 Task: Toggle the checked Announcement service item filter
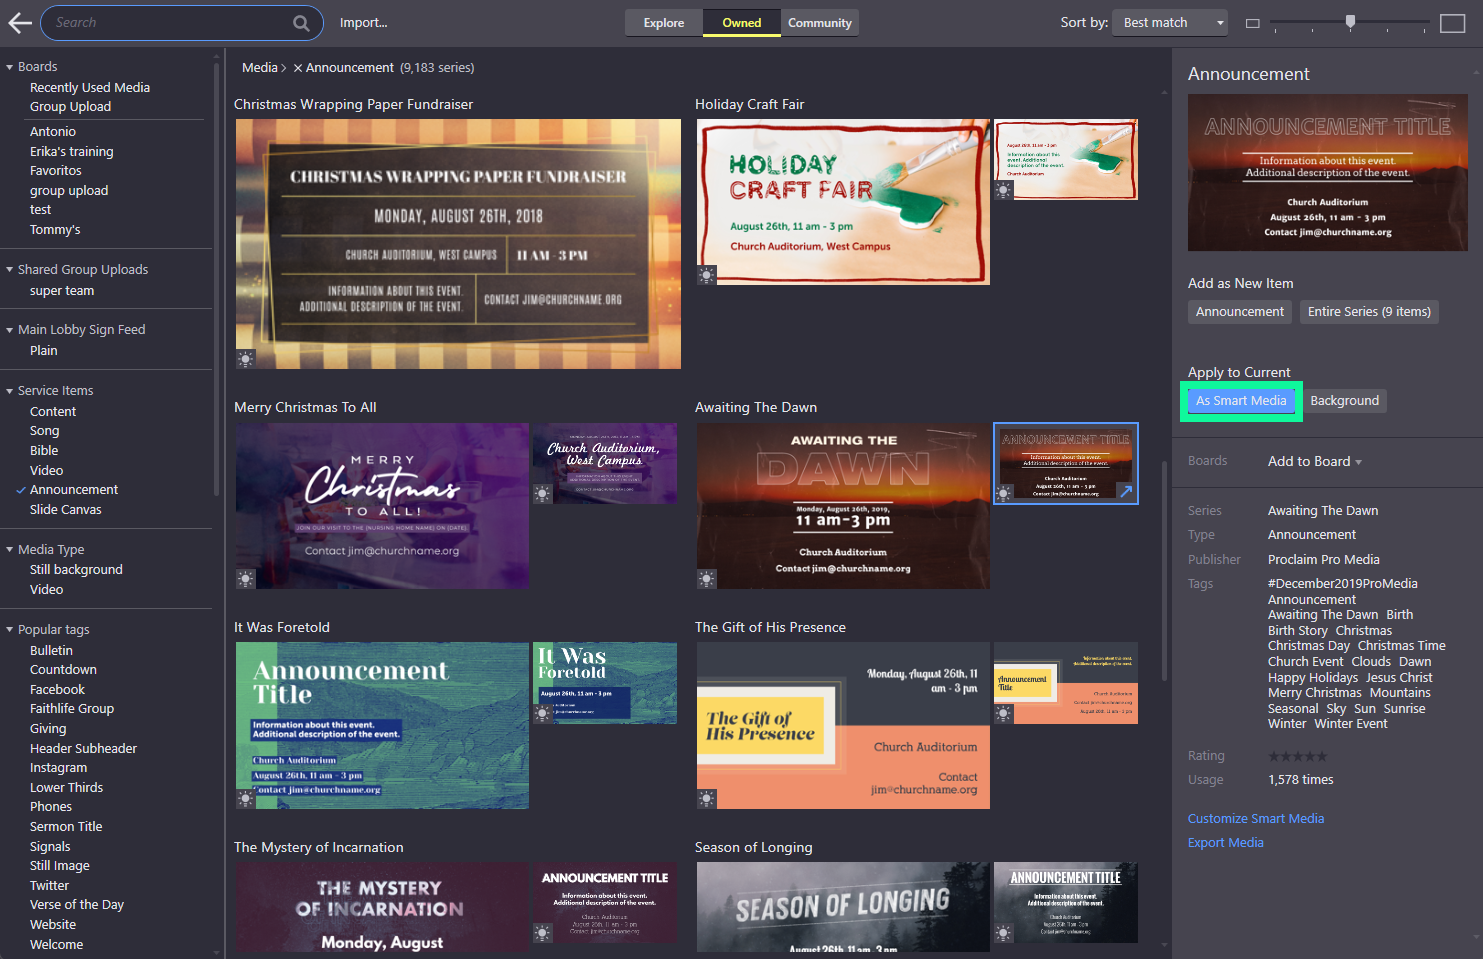pos(74,490)
